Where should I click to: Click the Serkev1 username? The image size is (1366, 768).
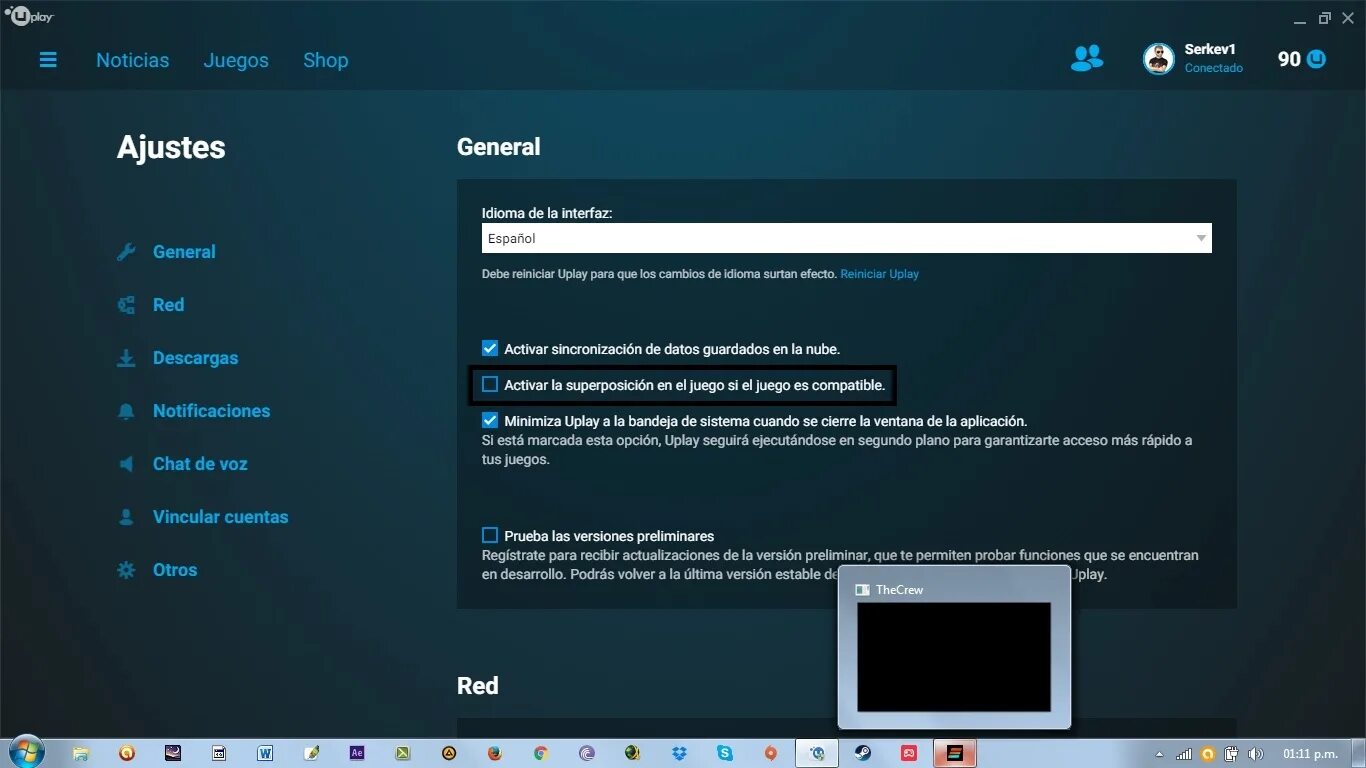tap(1210, 49)
